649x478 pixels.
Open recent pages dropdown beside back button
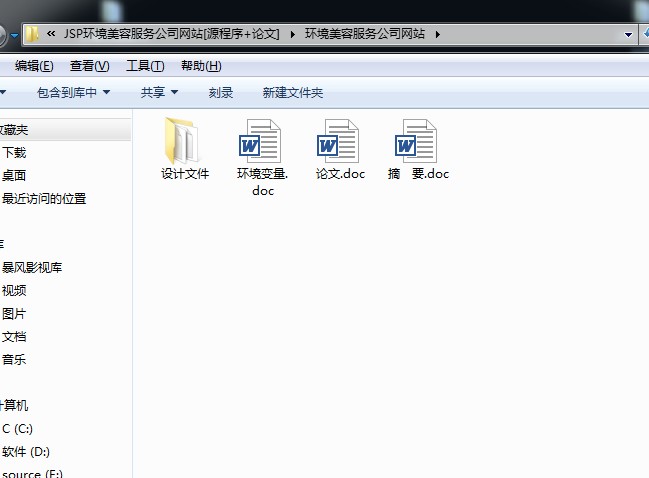[x=14, y=36]
